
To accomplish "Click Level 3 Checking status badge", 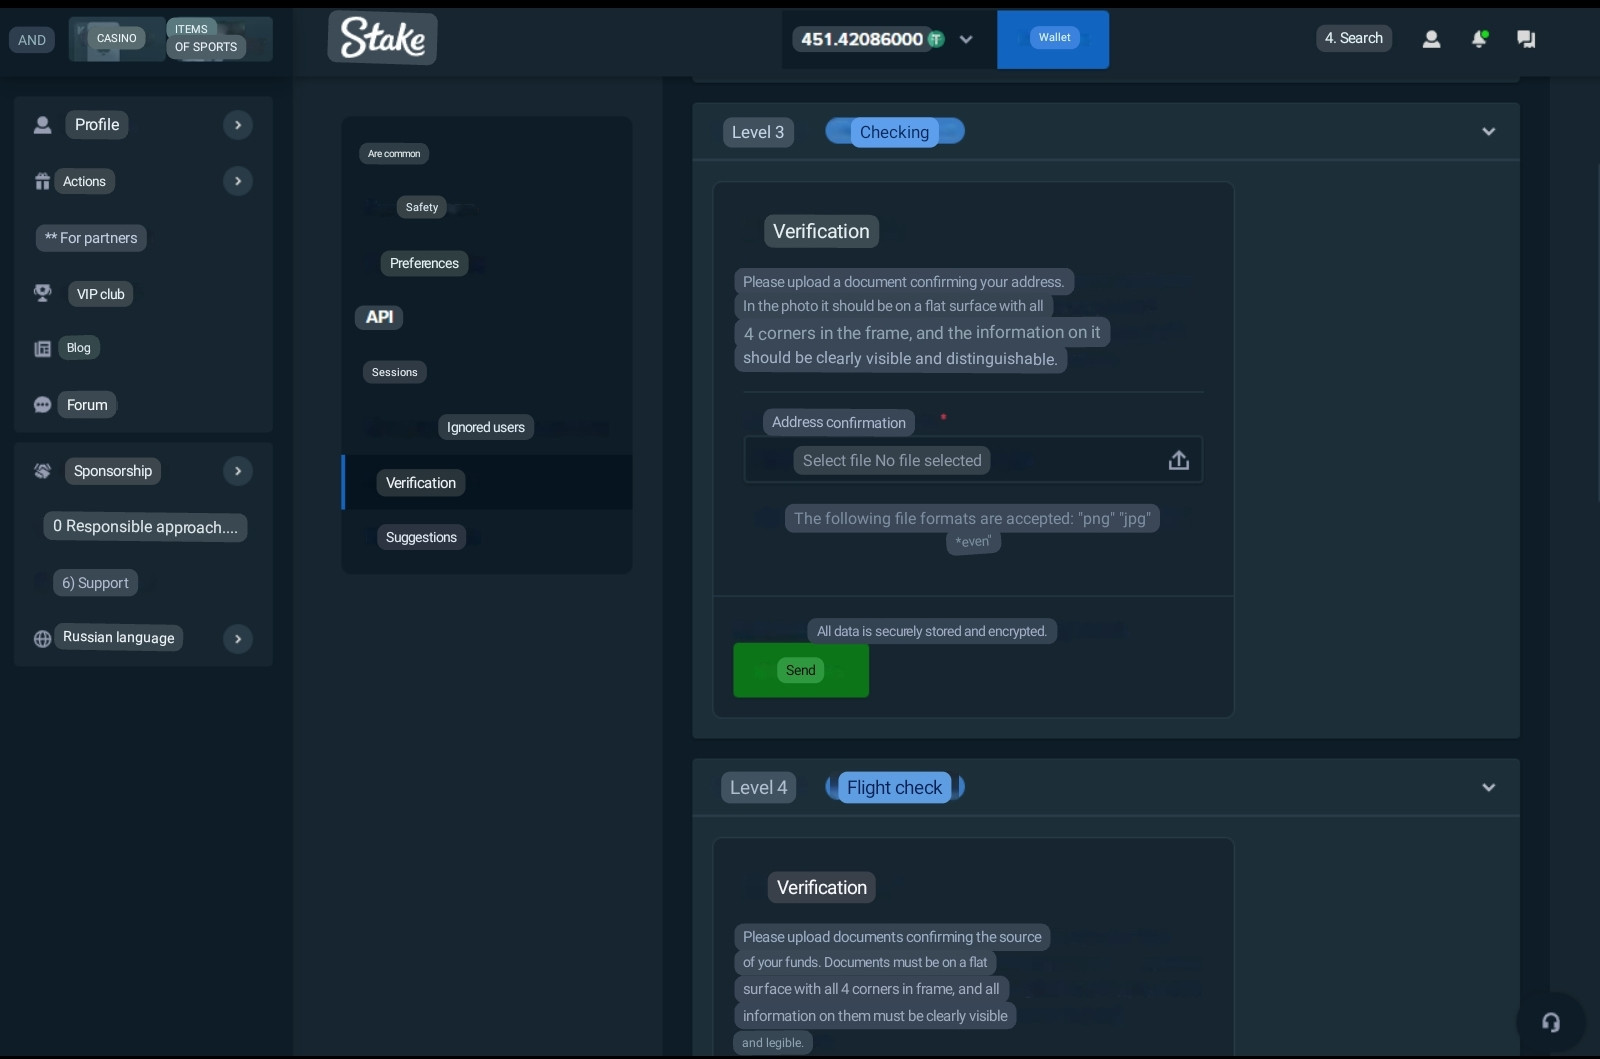I will coord(894,132).
